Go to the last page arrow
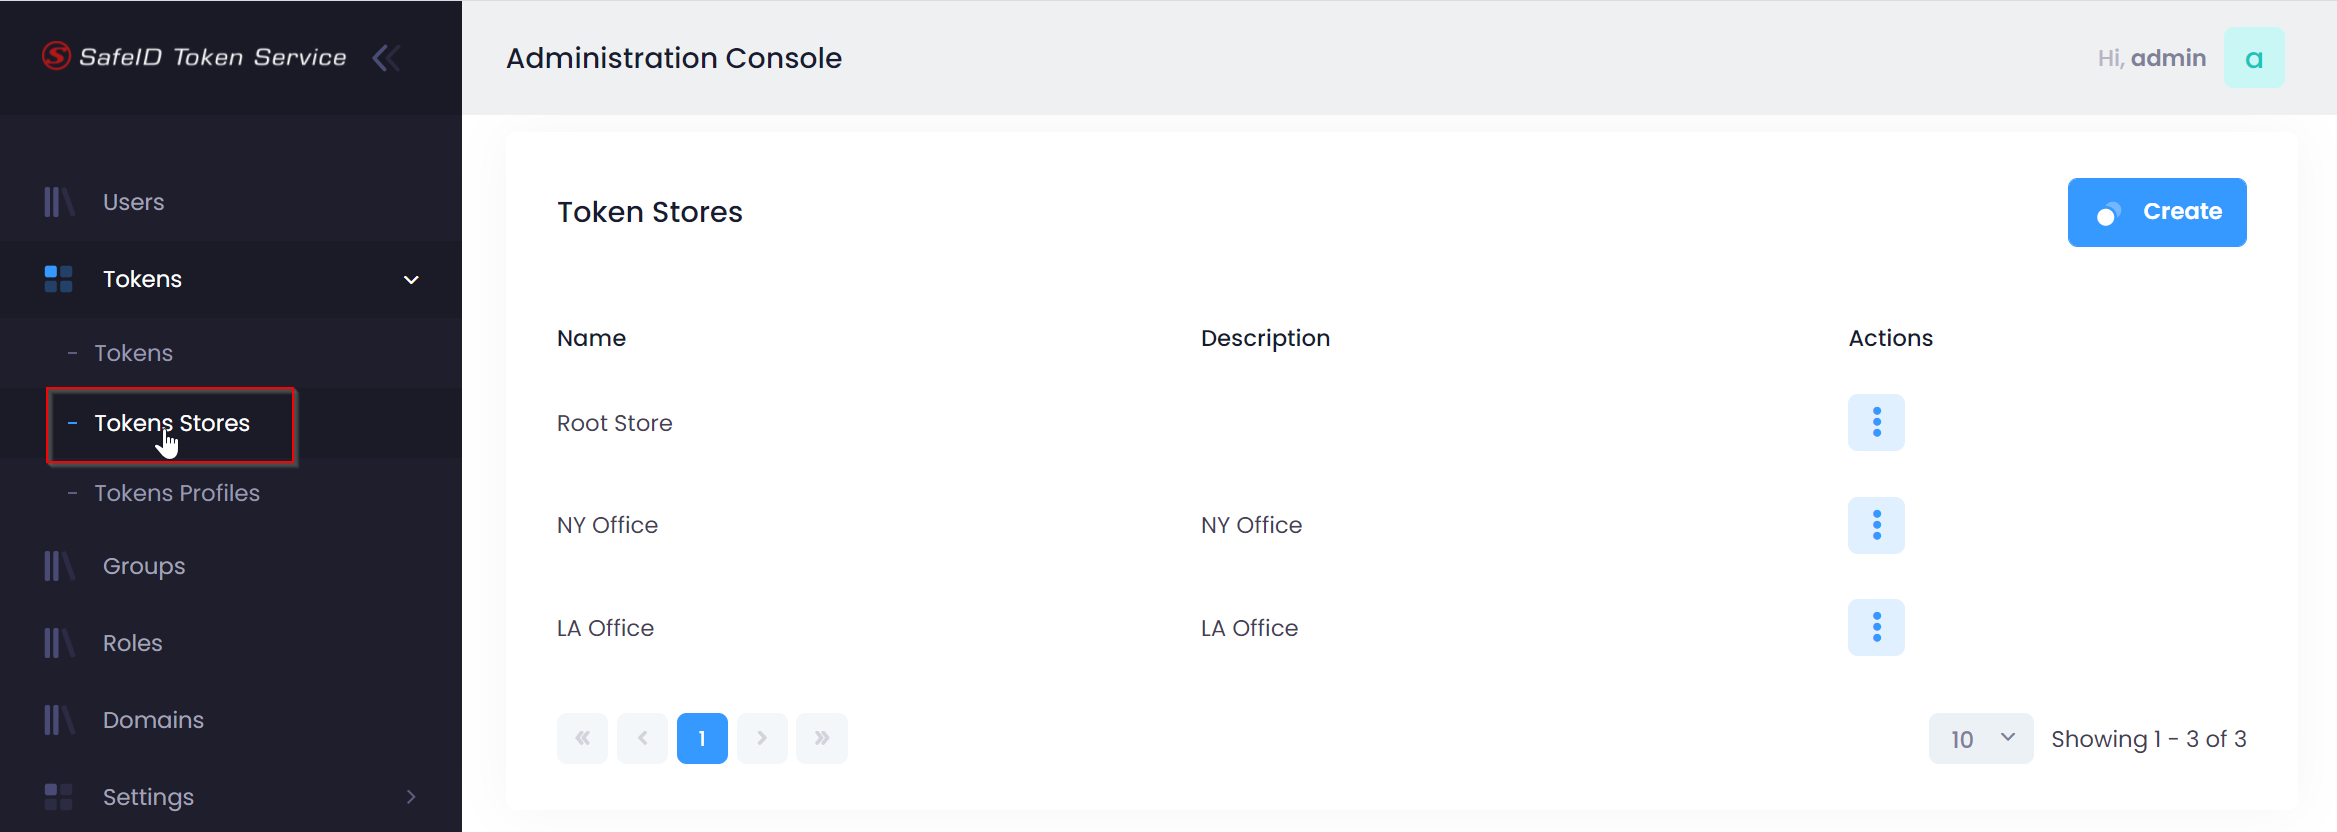The height and width of the screenshot is (832, 2337). [822, 738]
